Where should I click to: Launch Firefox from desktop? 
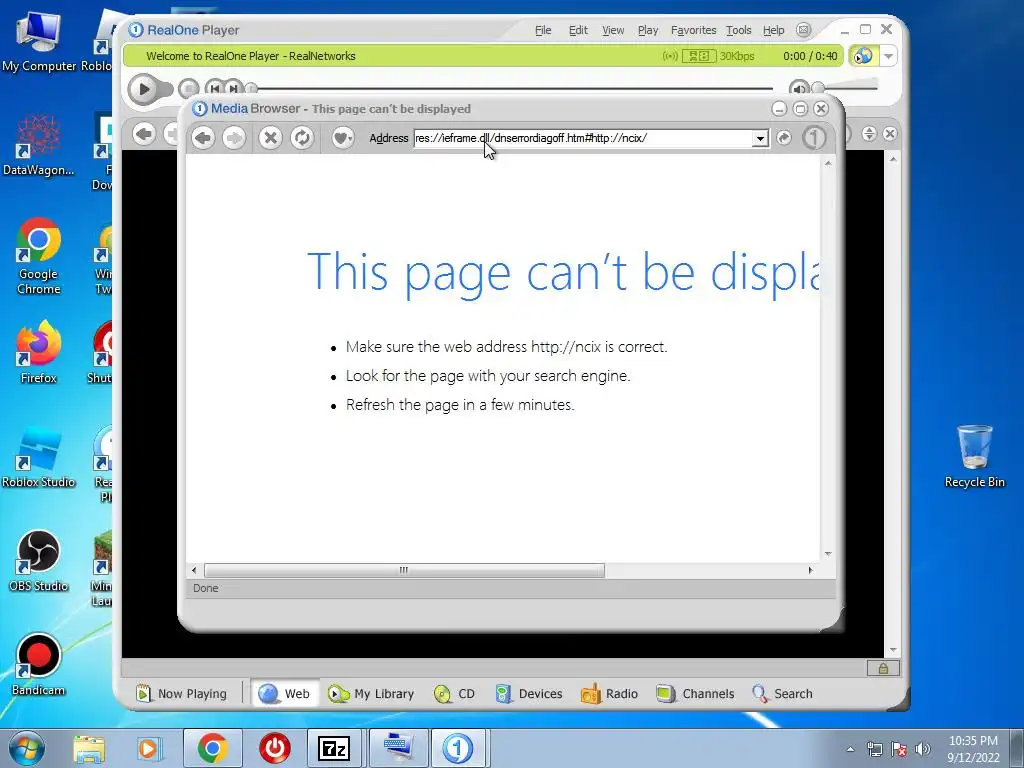point(38,353)
